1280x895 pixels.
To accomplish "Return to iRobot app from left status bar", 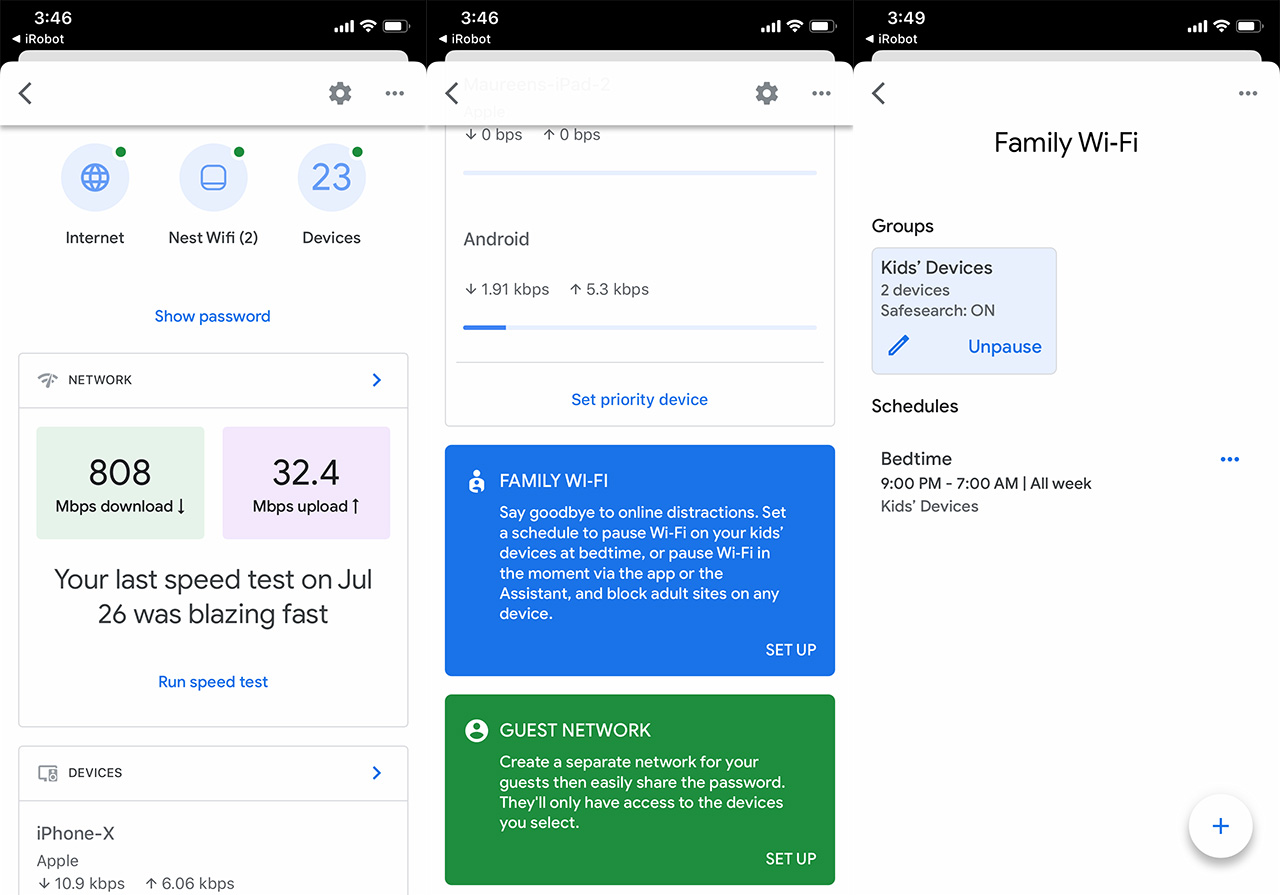I will point(37,39).
